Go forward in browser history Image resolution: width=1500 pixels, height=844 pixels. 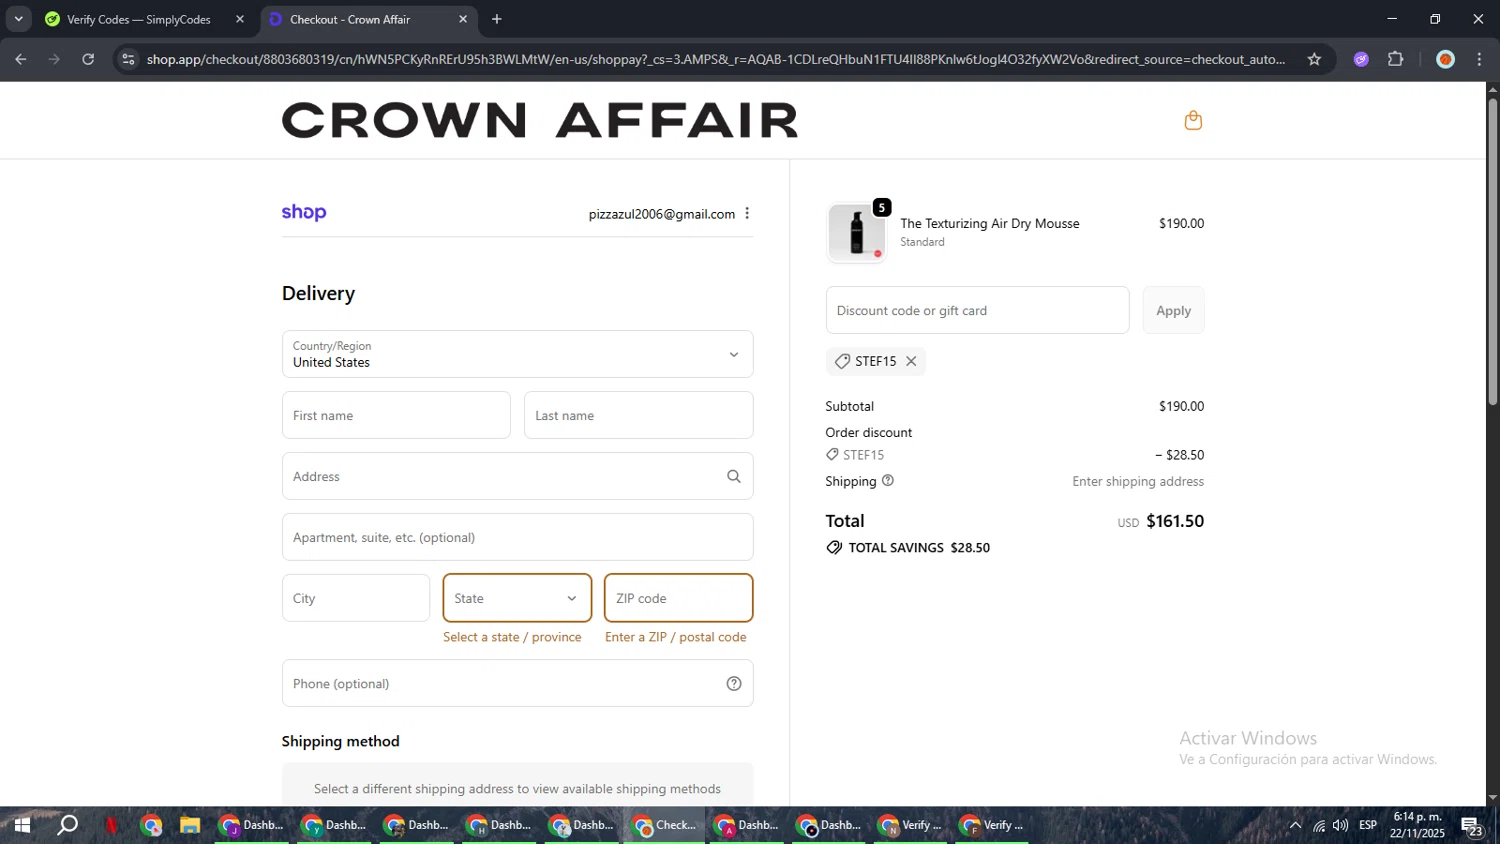54,59
